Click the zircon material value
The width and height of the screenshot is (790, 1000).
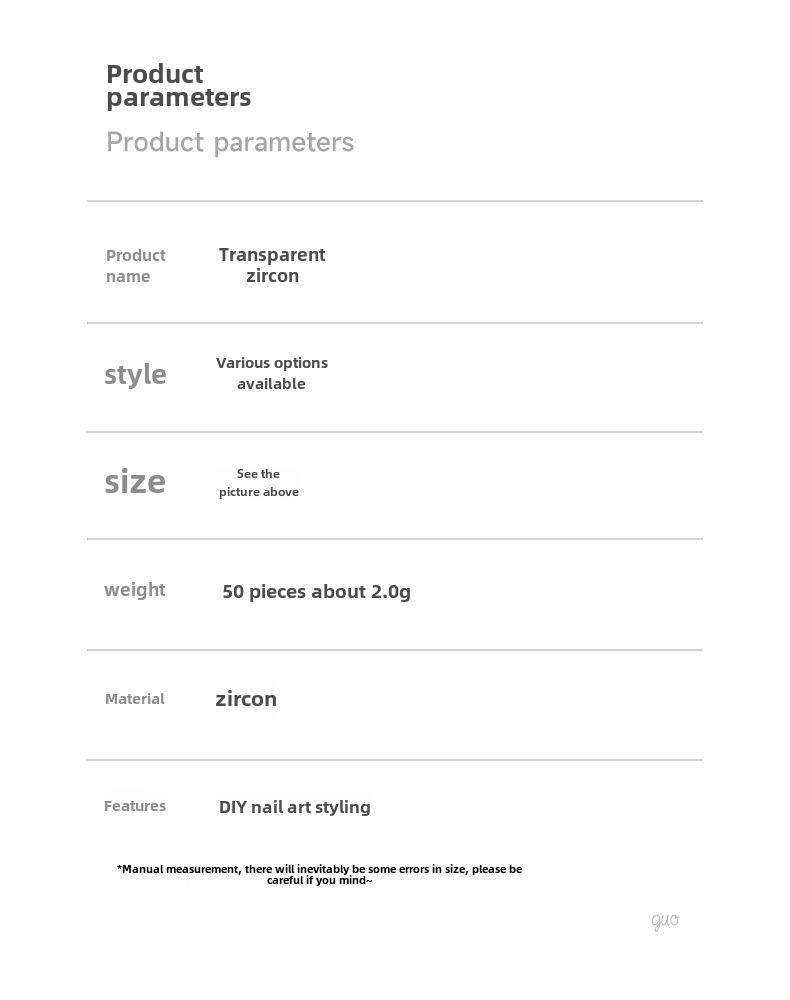(246, 699)
